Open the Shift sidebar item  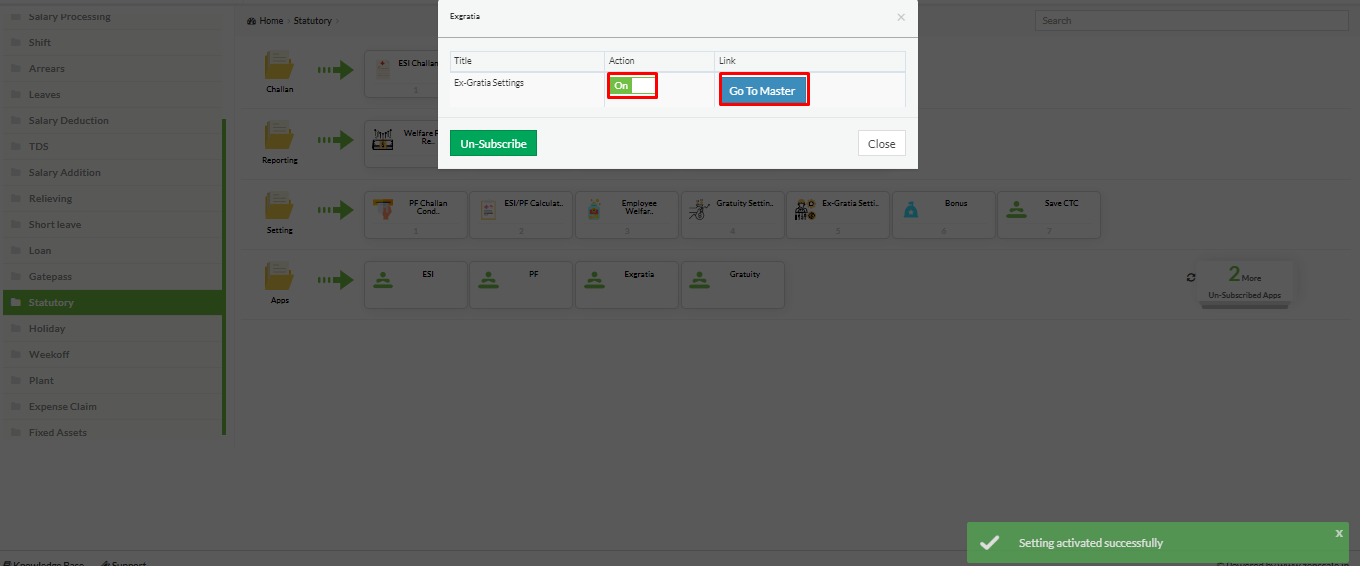[x=112, y=42]
